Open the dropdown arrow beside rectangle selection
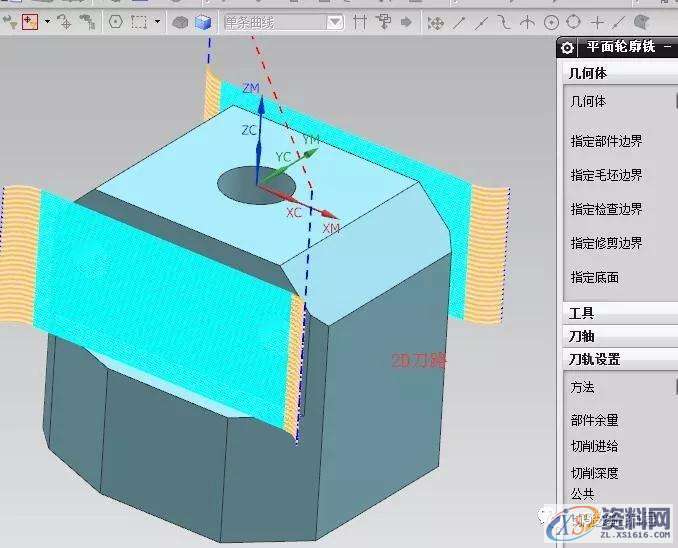The image size is (678, 548). pos(155,21)
